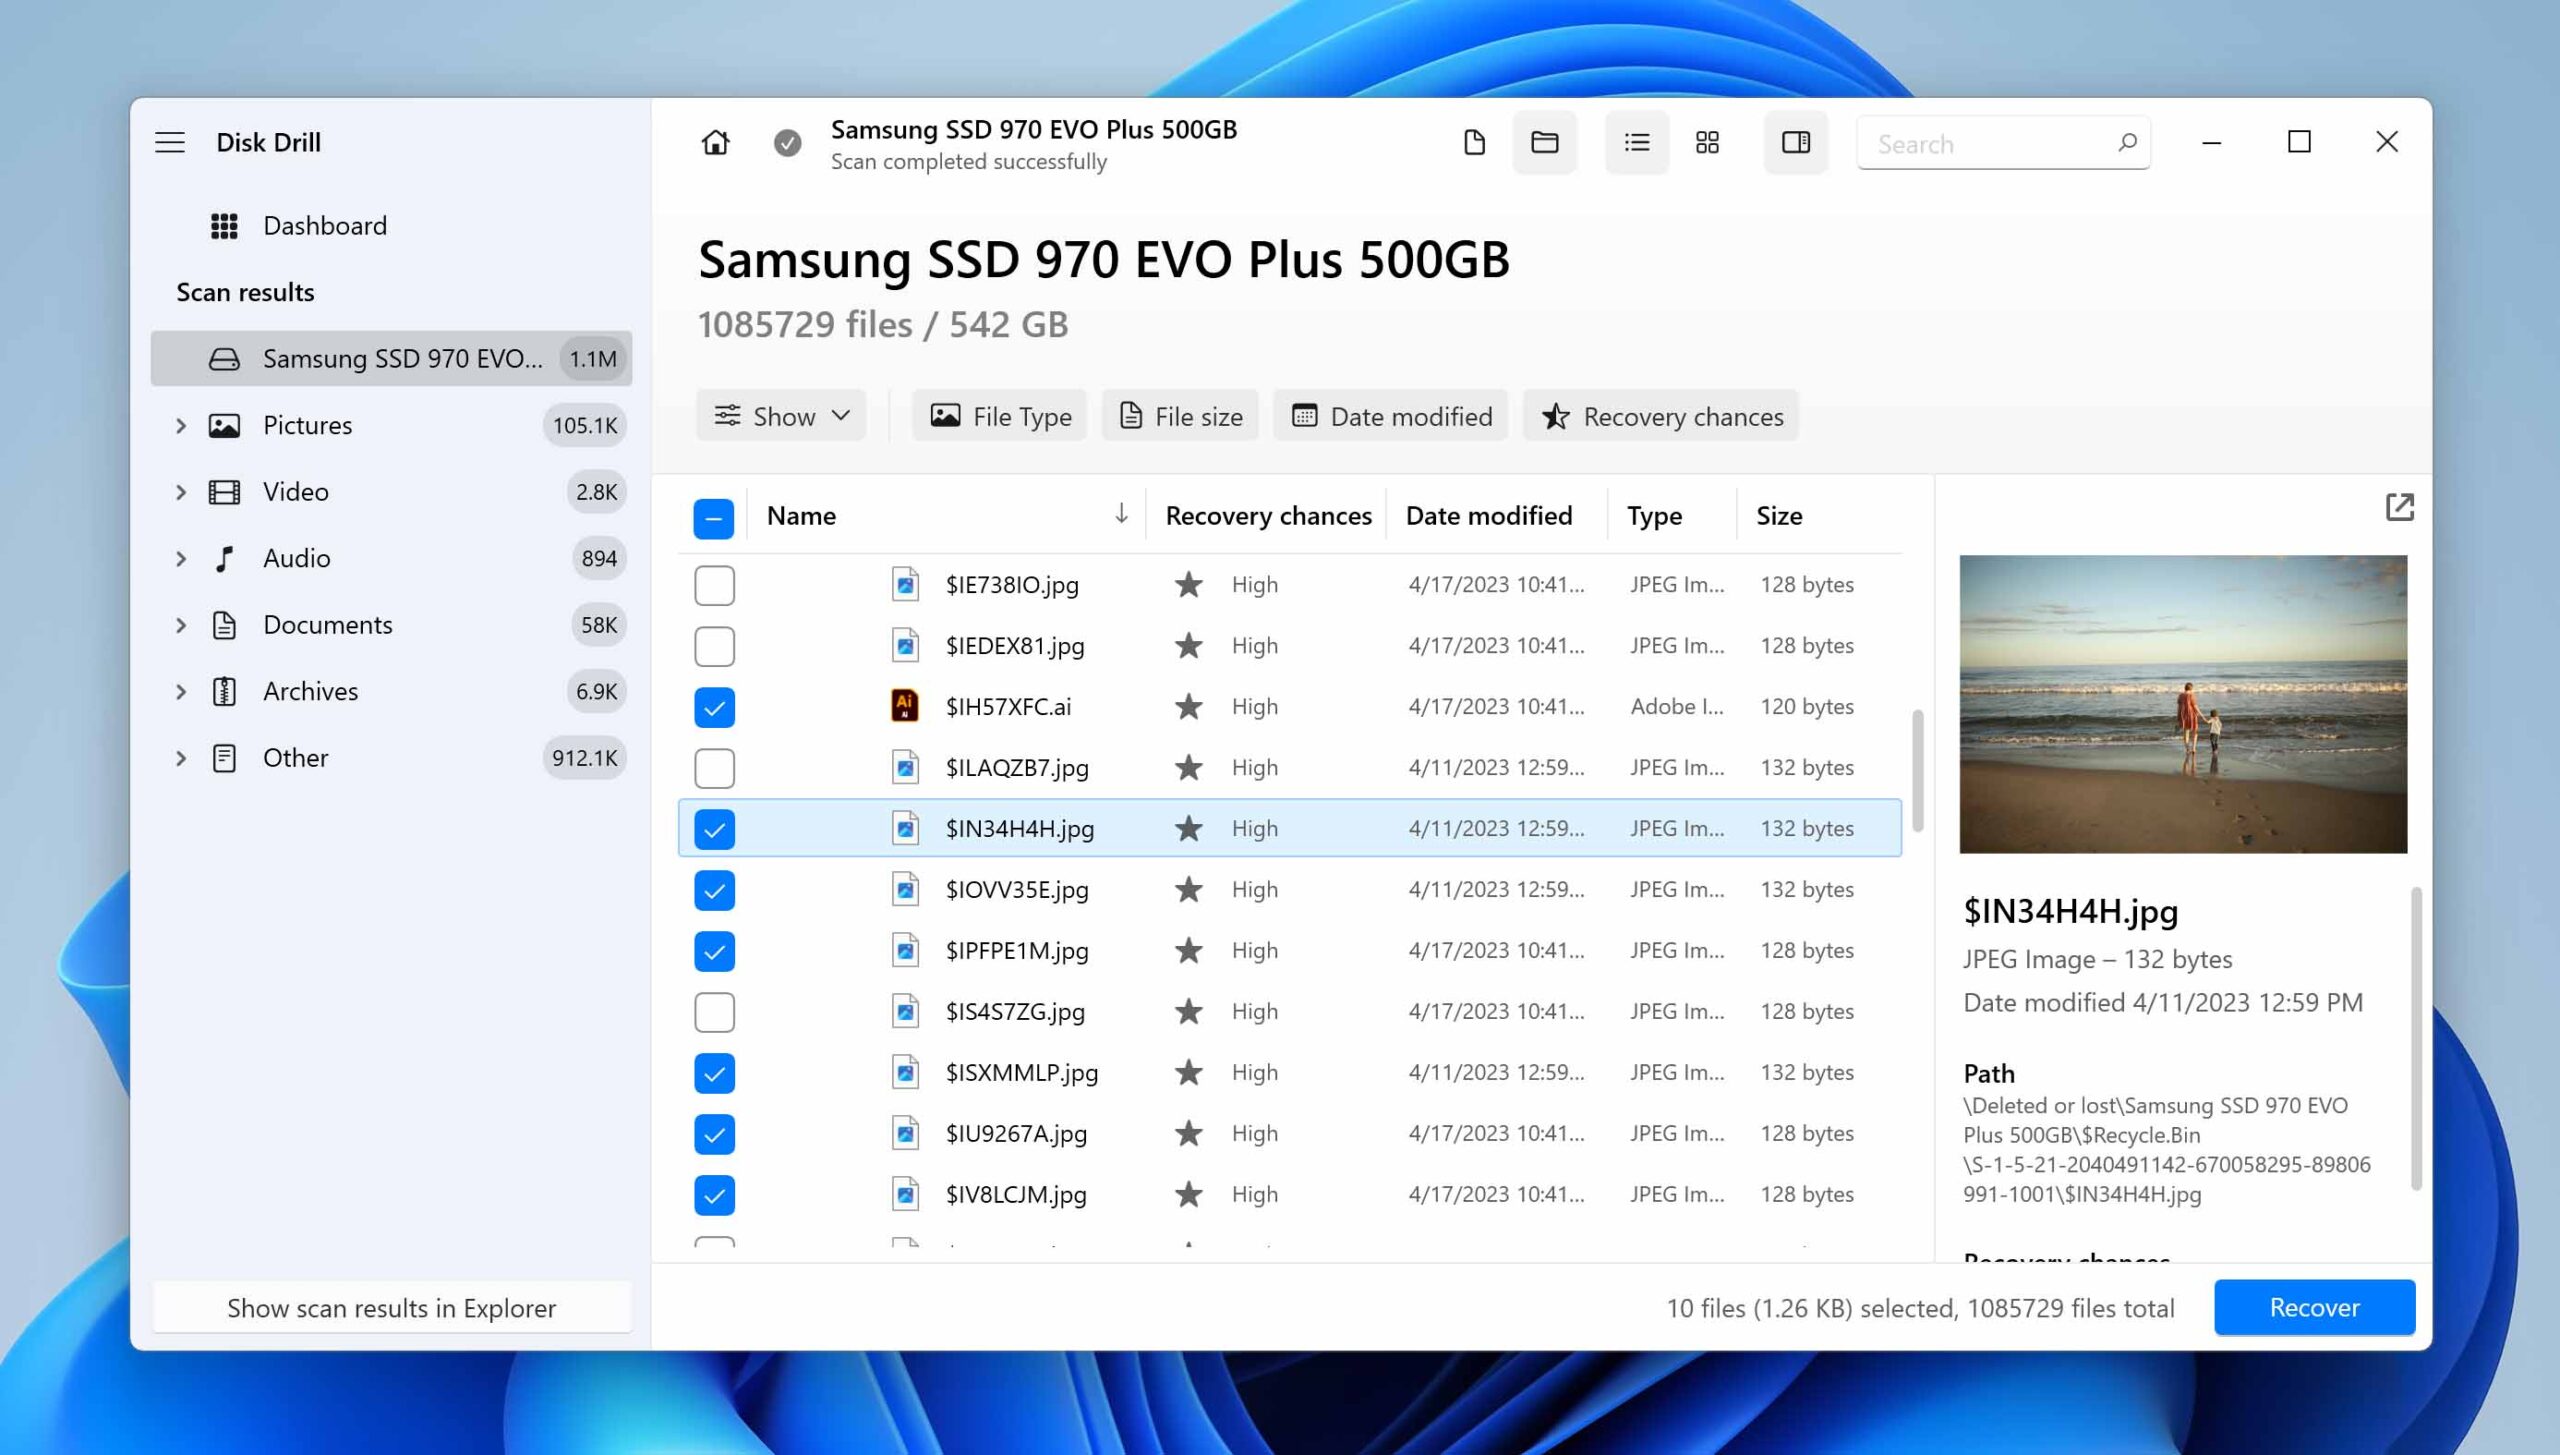Image resolution: width=2560 pixels, height=1455 pixels.
Task: Open the Date modified filter
Action: (1391, 415)
